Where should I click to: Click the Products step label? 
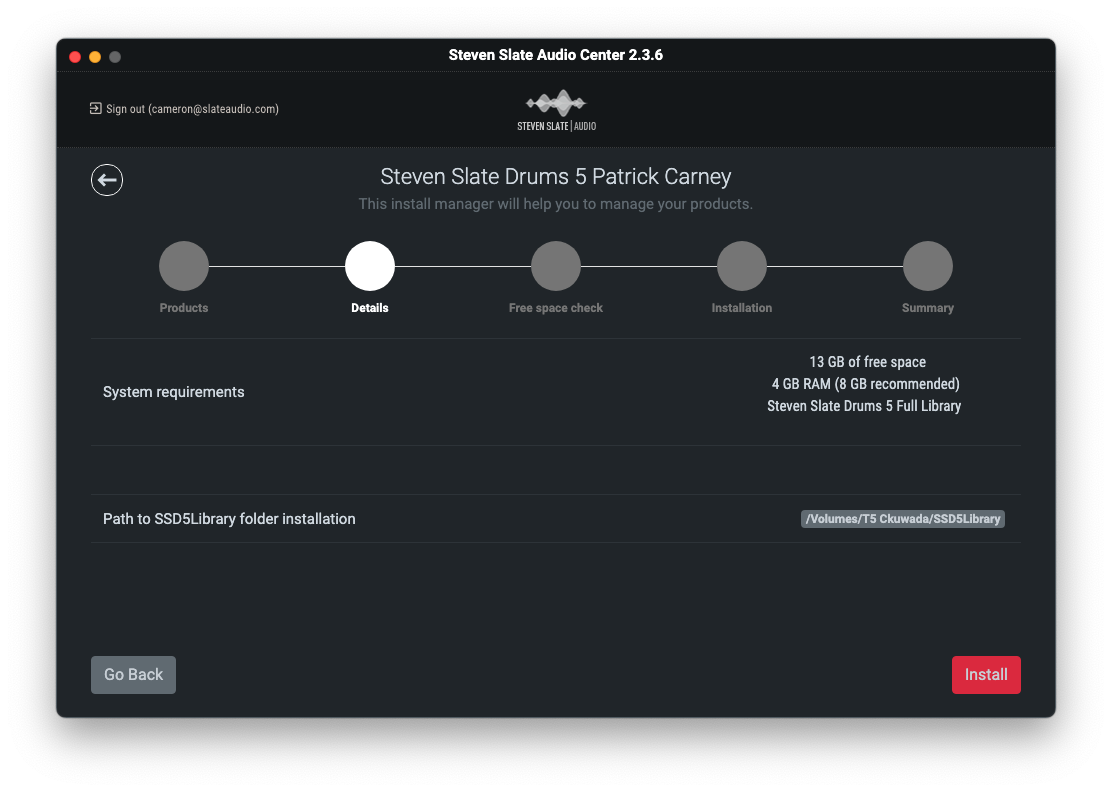point(184,308)
